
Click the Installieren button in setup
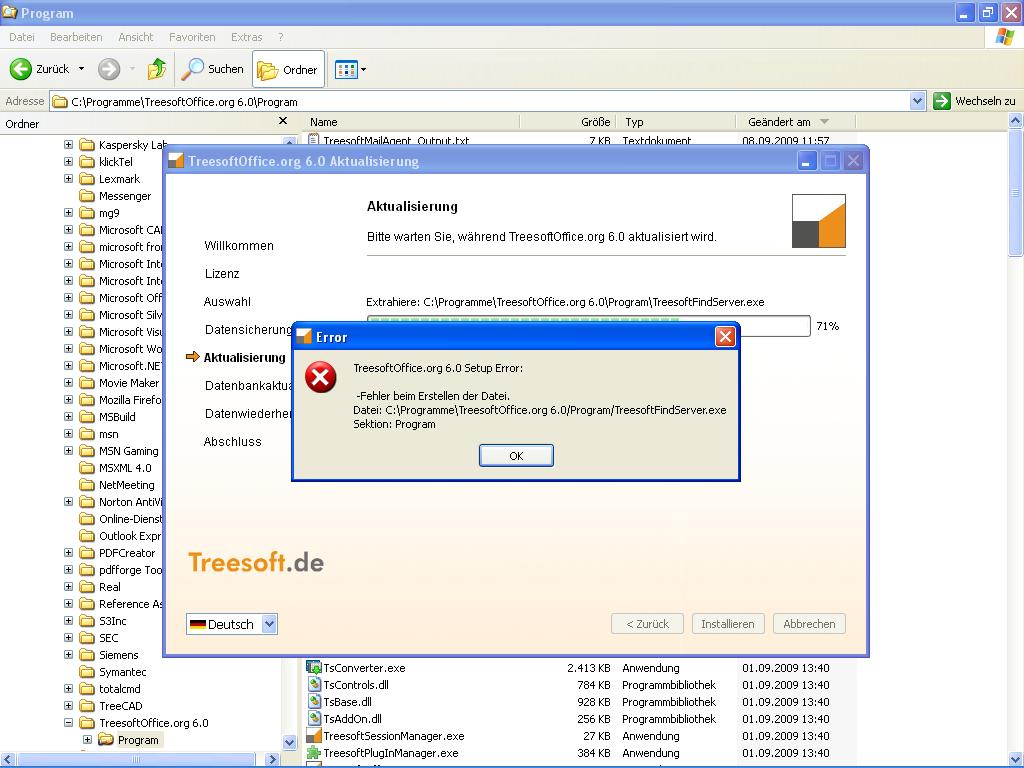coord(728,624)
